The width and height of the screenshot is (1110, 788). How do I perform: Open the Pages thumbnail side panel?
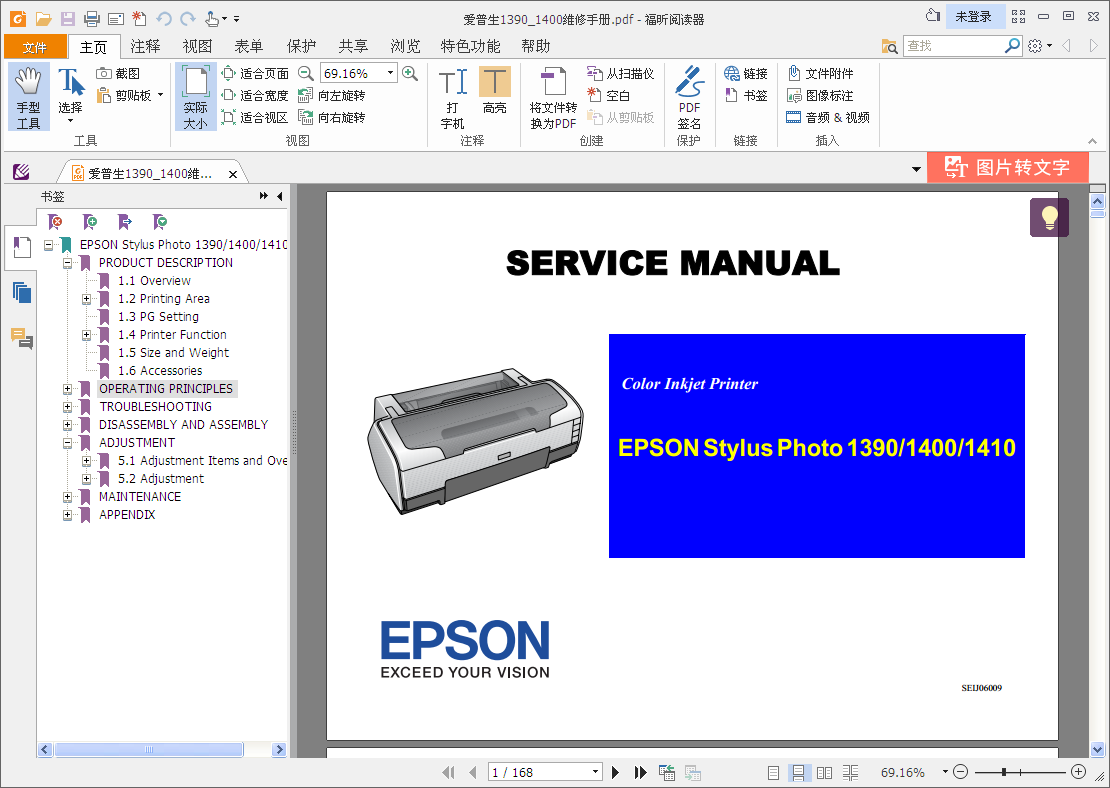pos(22,292)
